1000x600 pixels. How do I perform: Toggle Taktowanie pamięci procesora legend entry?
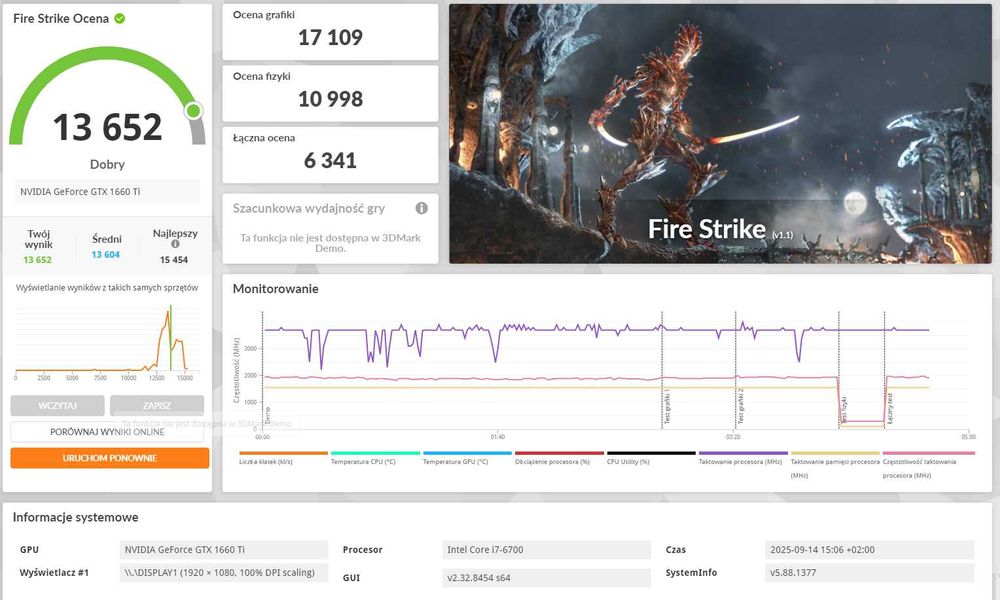pyautogui.click(x=835, y=465)
